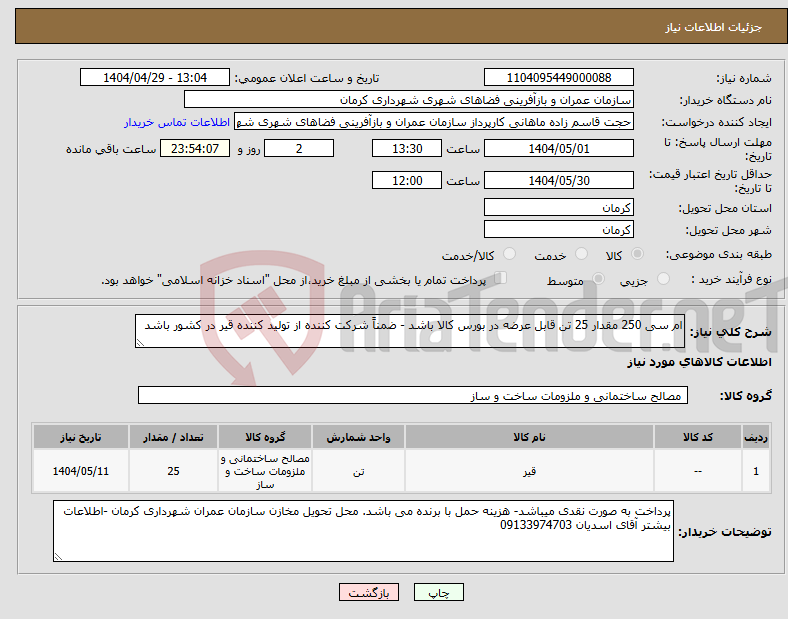Click the need number field 1104095449000088
Image resolution: width=788 pixels, height=619 pixels.
coord(558,78)
